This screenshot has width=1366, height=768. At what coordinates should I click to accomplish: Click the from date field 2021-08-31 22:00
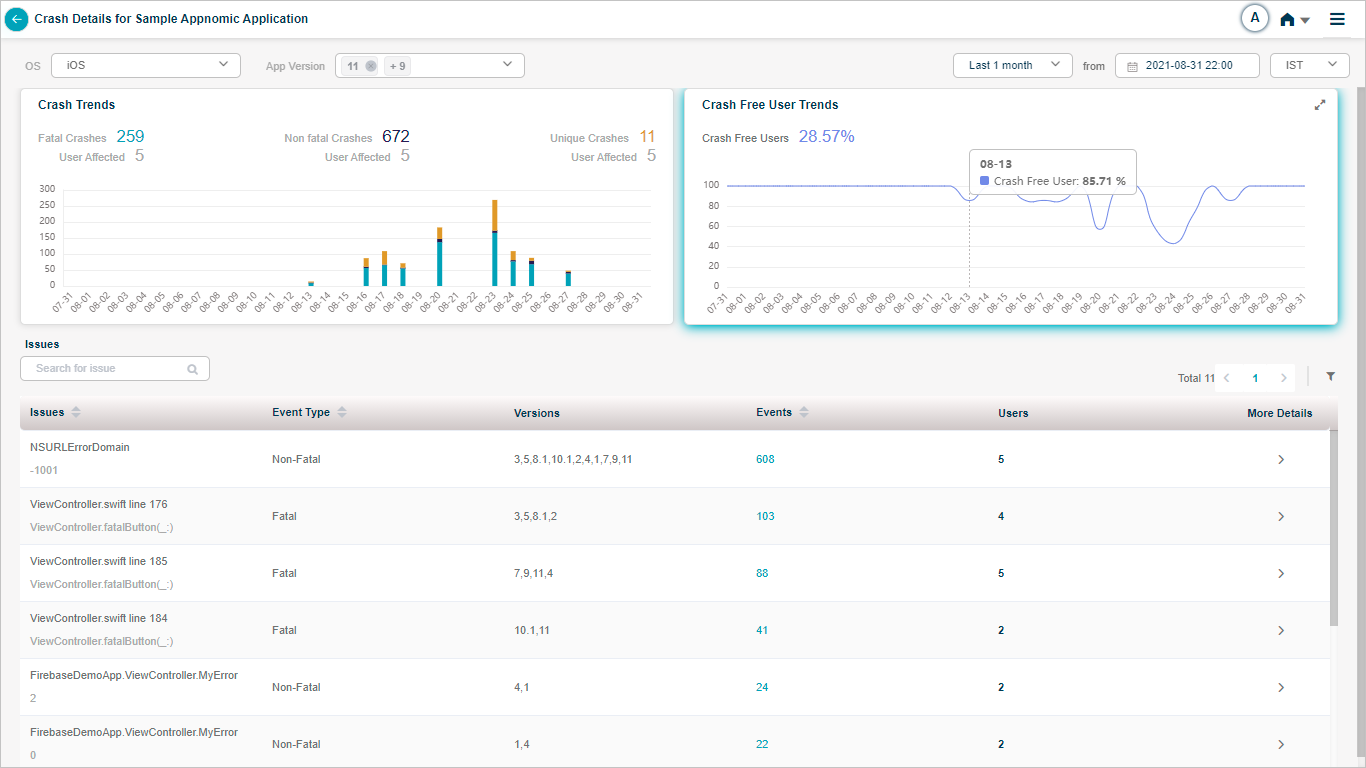pos(1187,65)
